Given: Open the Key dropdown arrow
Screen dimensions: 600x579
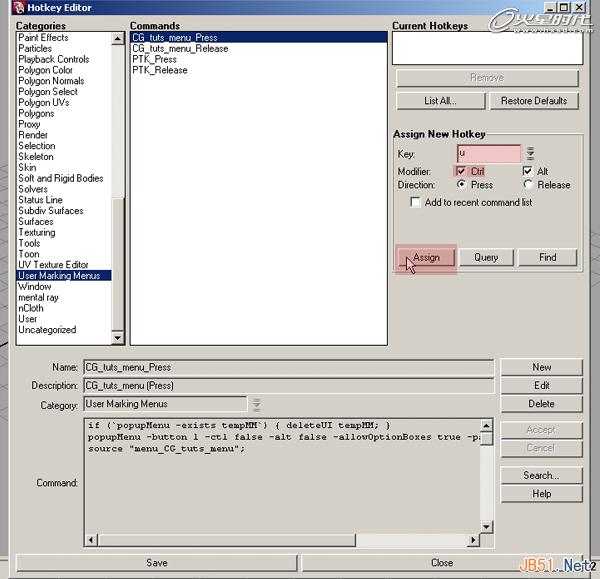Looking at the screenshot, I should click(530, 153).
